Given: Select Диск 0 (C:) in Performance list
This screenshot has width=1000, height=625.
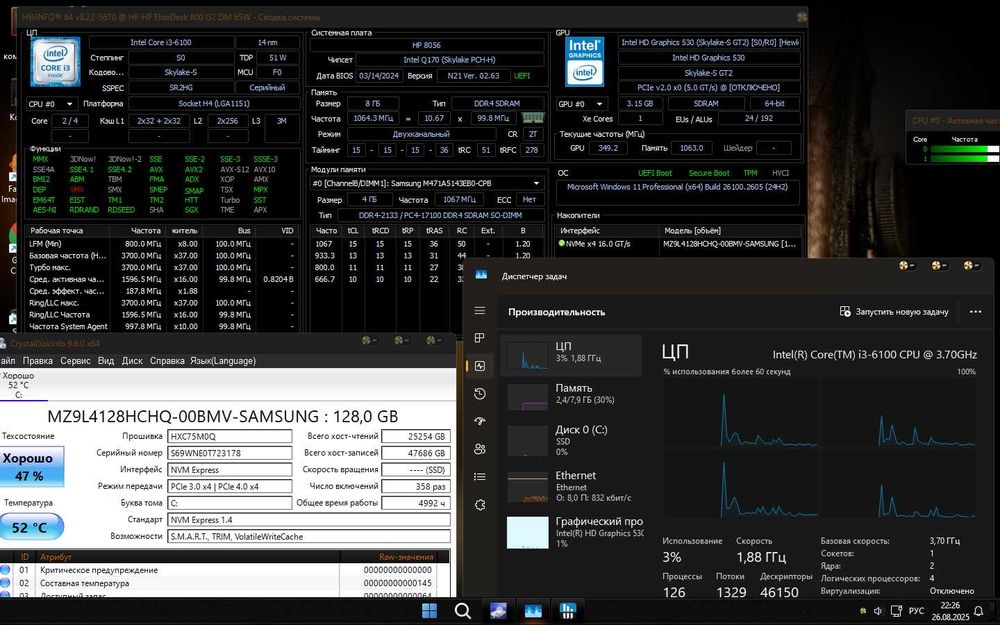Looking at the screenshot, I should [570, 439].
